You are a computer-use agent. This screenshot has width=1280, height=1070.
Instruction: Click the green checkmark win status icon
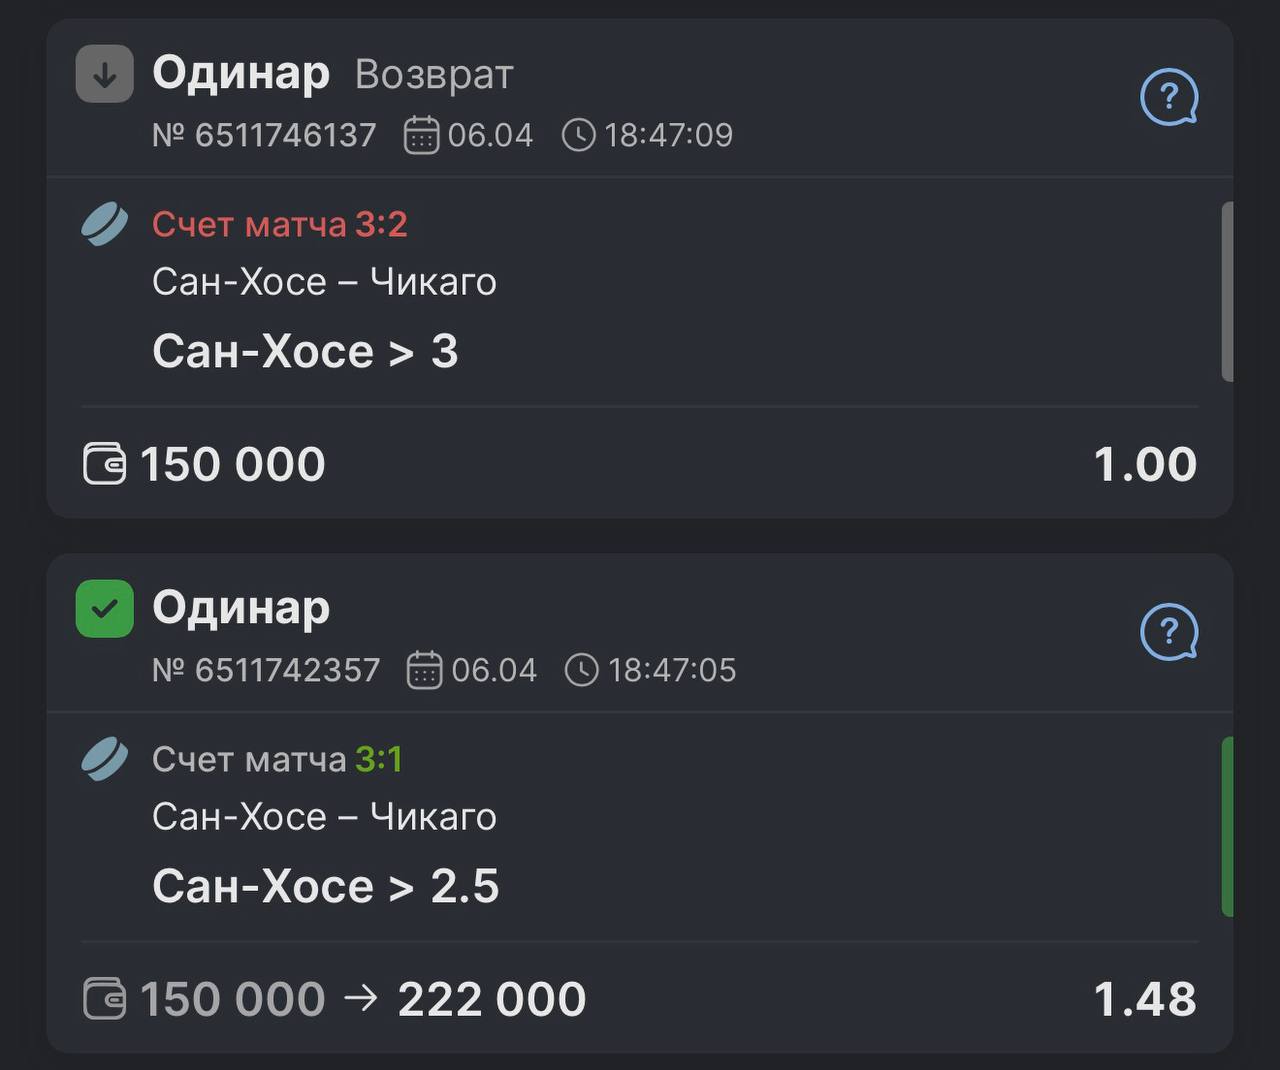click(105, 609)
